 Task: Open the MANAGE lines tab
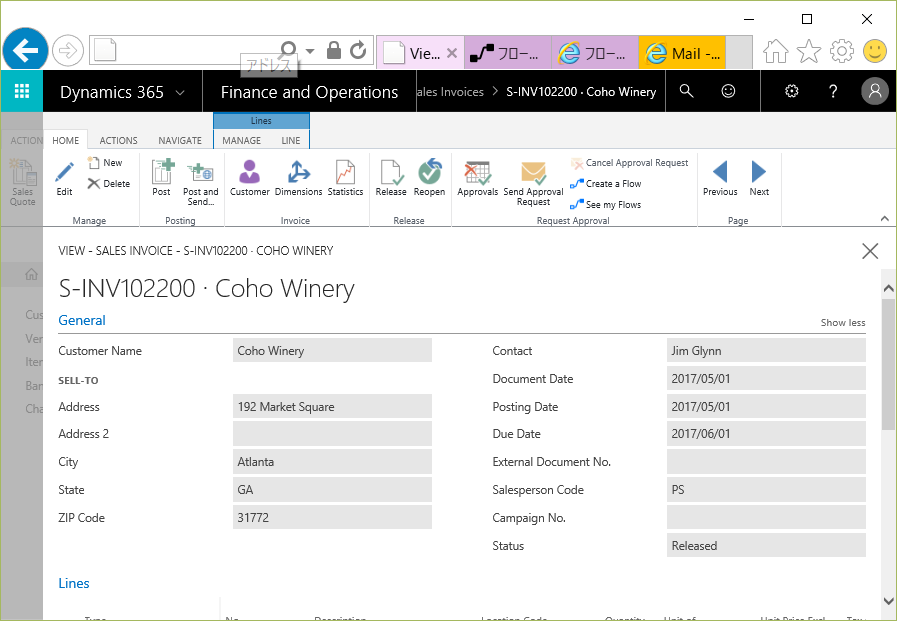tap(241, 141)
